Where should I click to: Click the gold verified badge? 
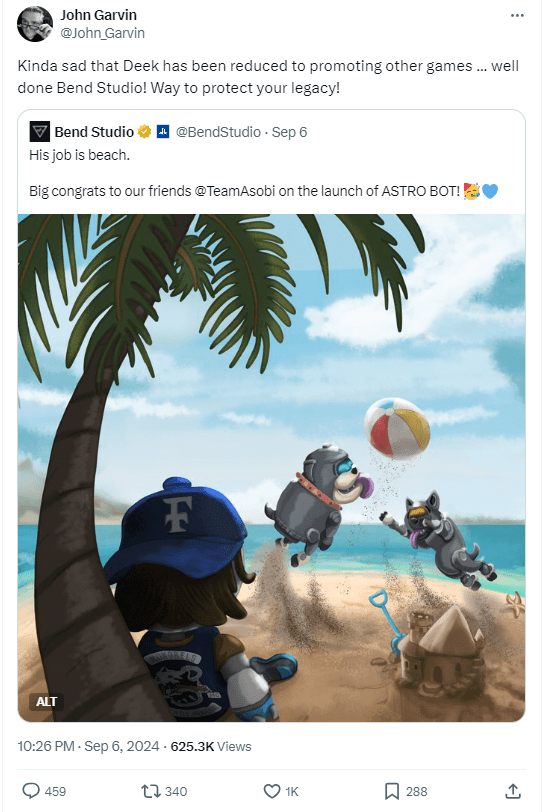(x=144, y=132)
